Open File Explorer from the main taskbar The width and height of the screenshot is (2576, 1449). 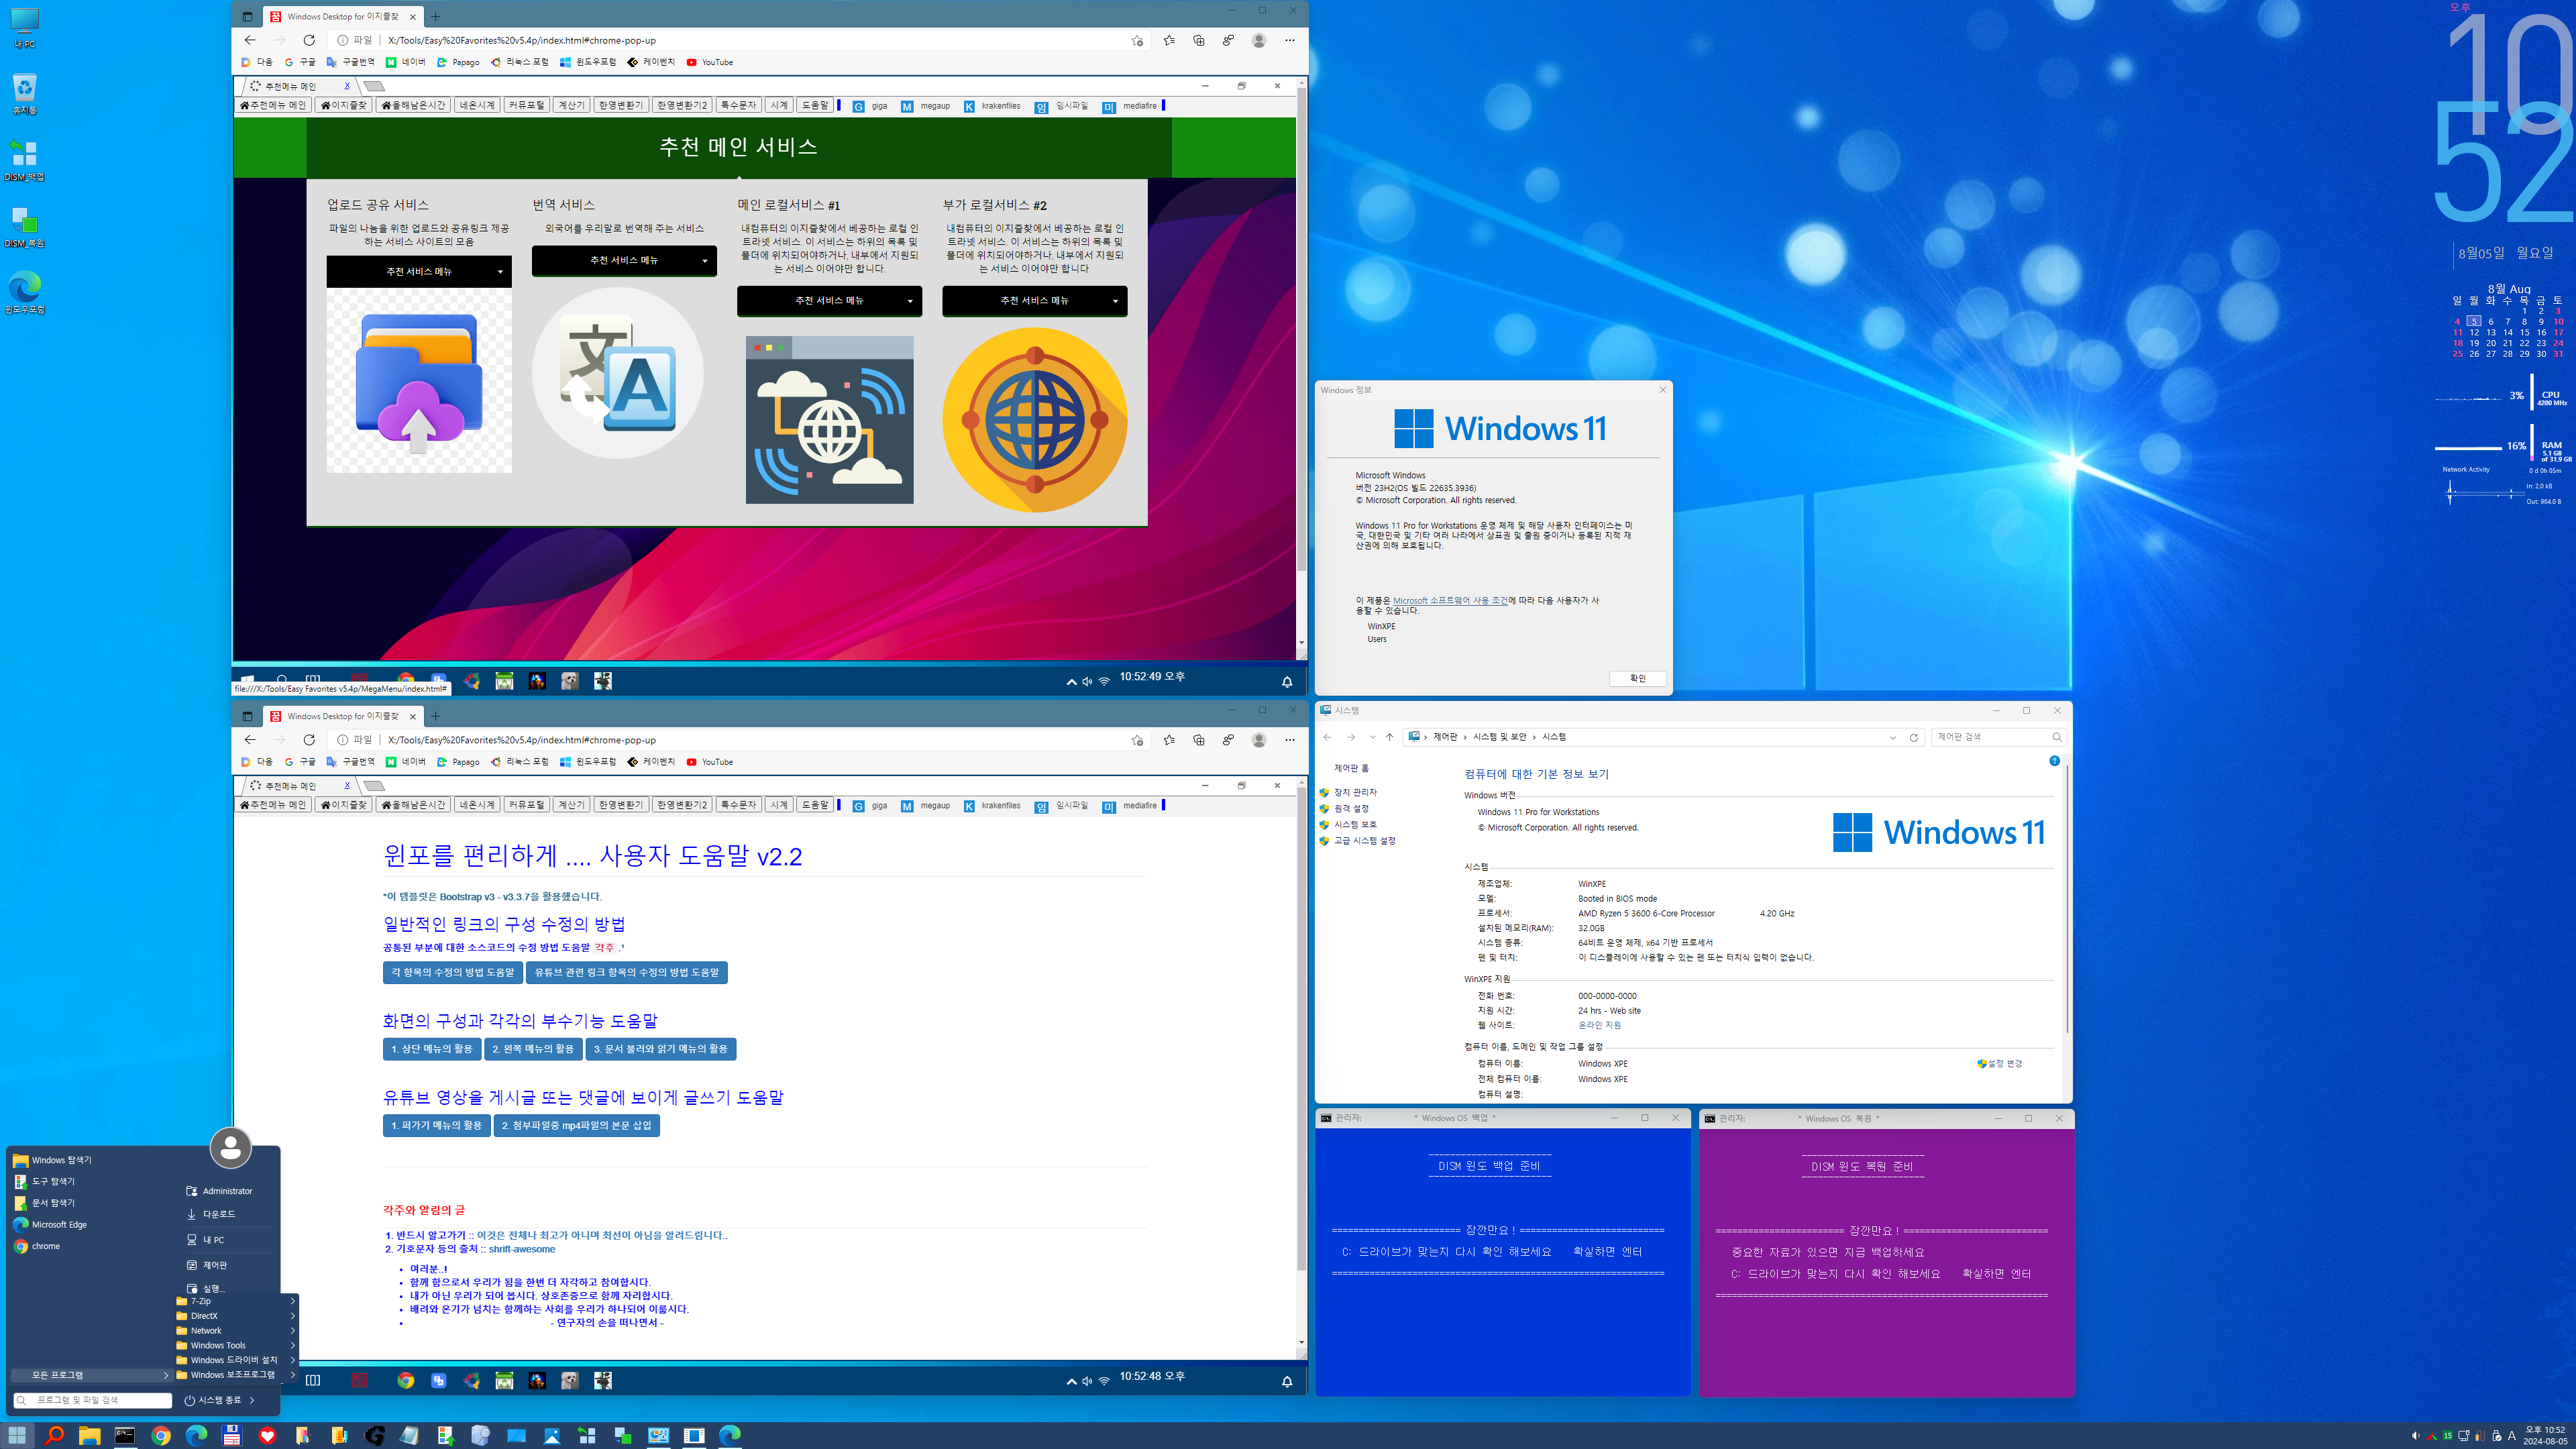[x=89, y=1436]
